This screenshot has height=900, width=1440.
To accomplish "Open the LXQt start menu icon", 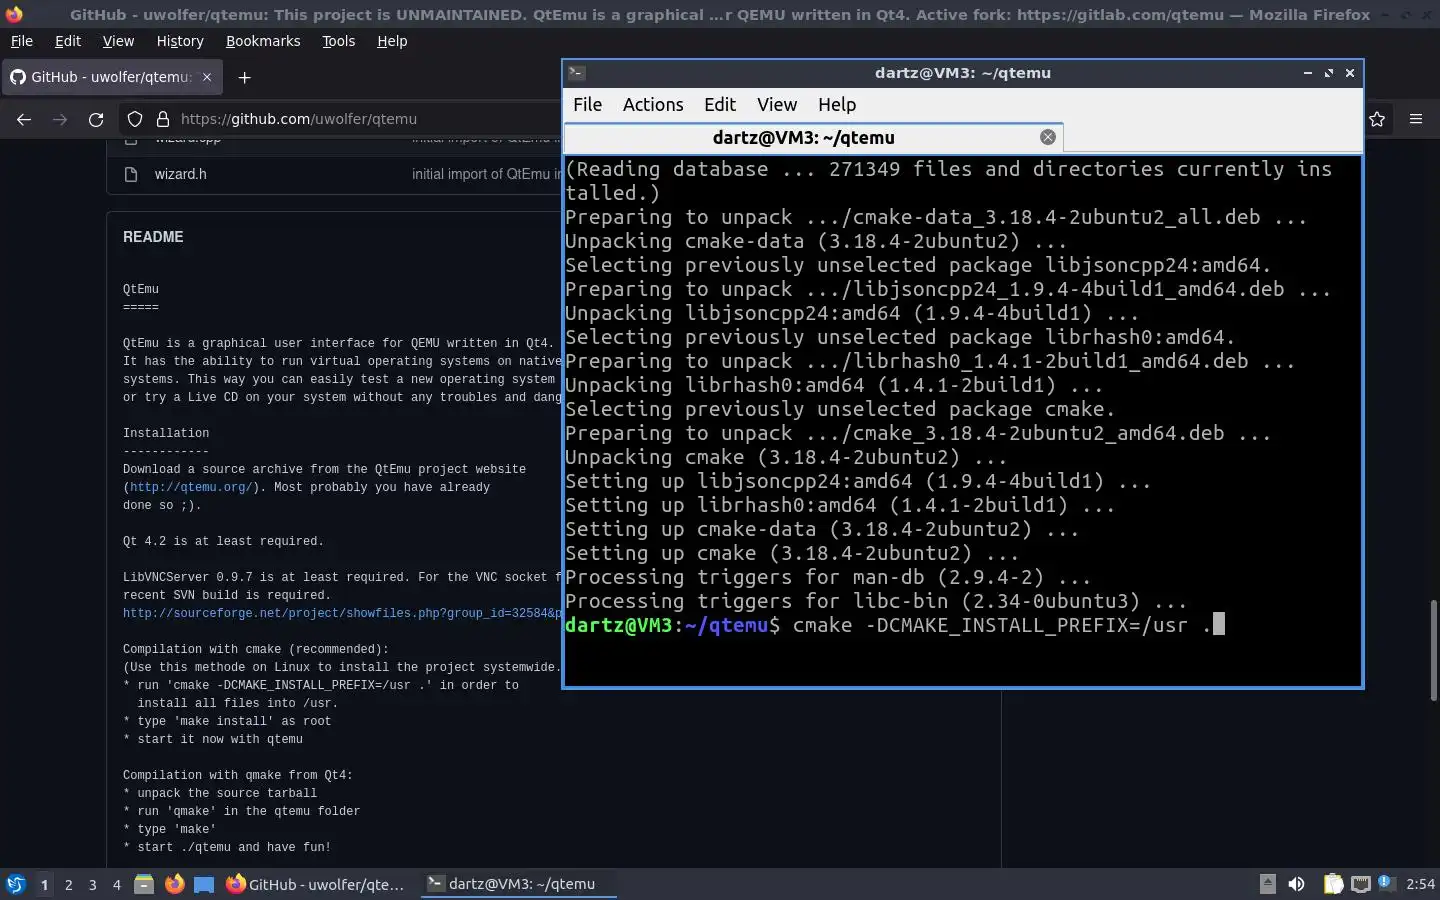I will pos(15,884).
